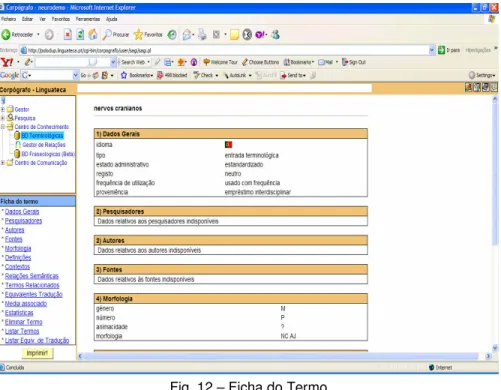Open the Pesquisadores link
This screenshot has height=390, width=501.
[x=23, y=221]
